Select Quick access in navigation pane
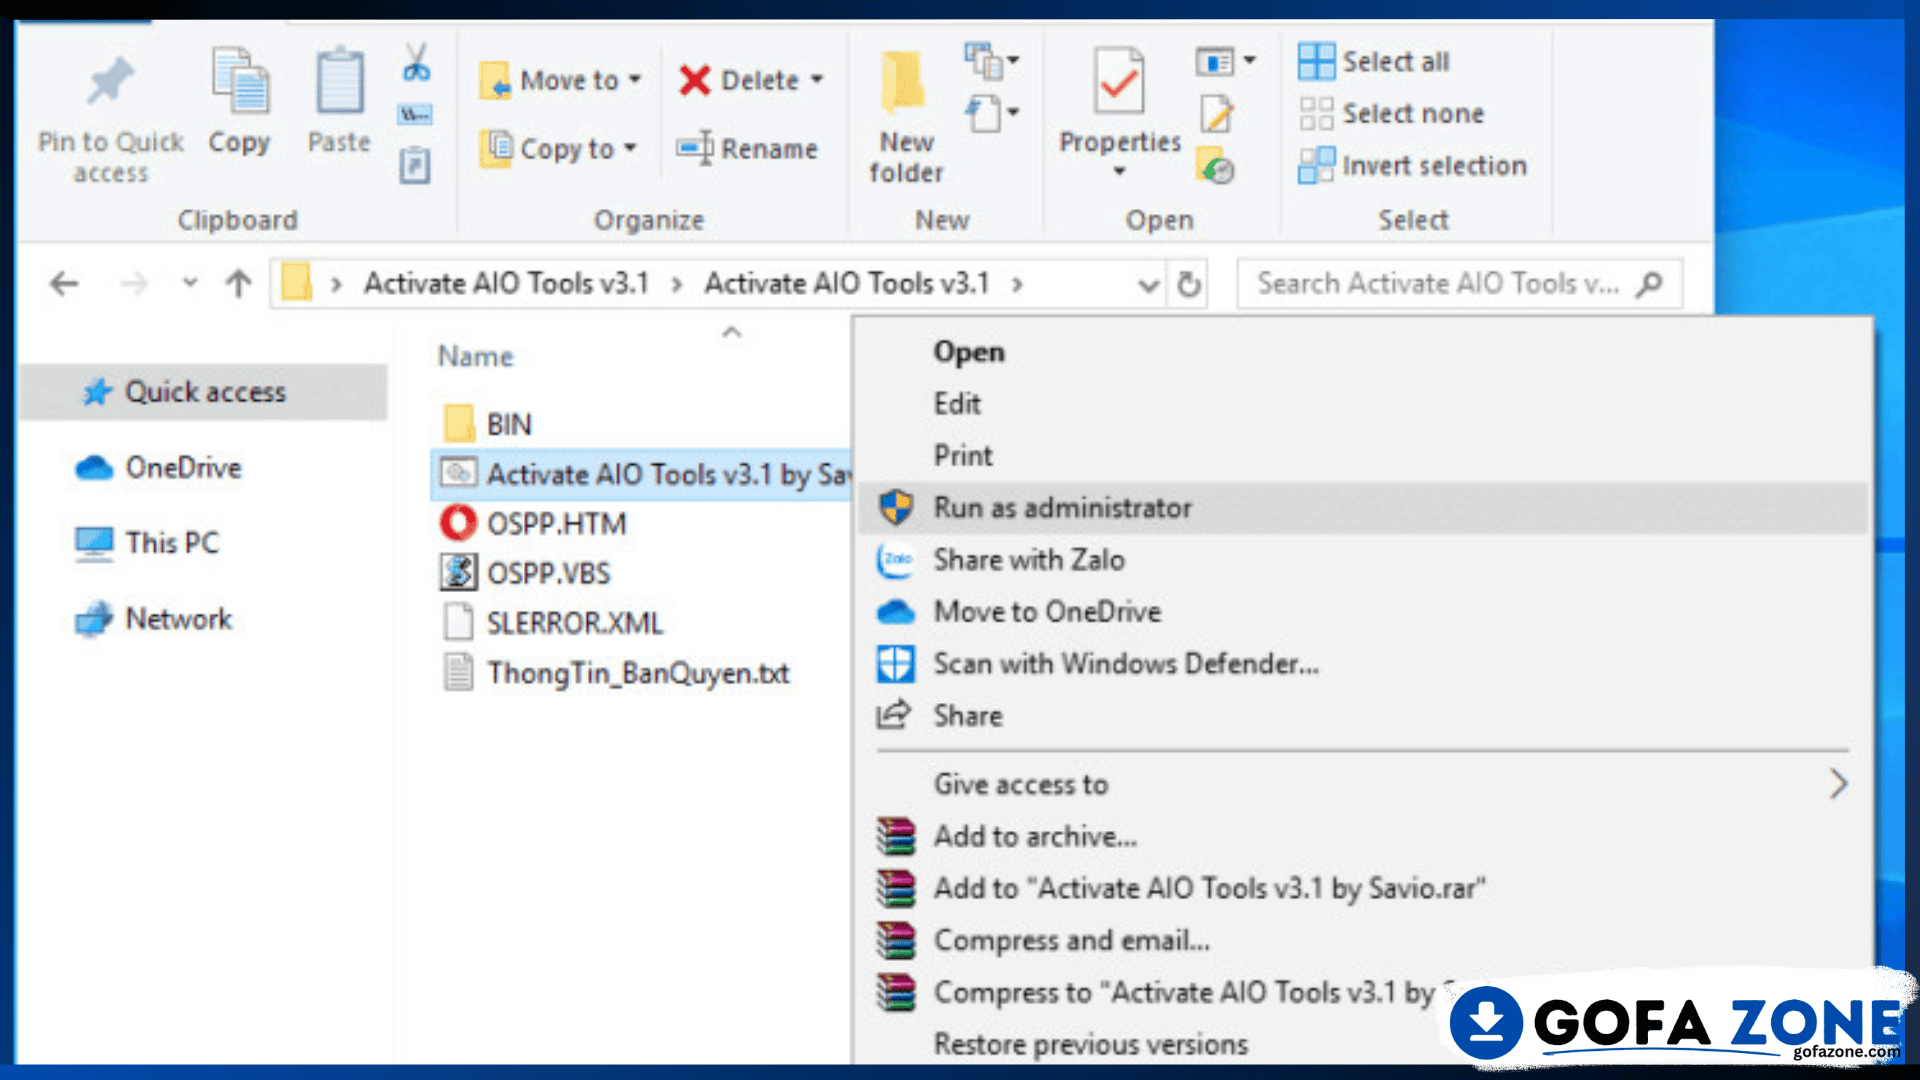This screenshot has height=1080, width=1920. coord(204,392)
